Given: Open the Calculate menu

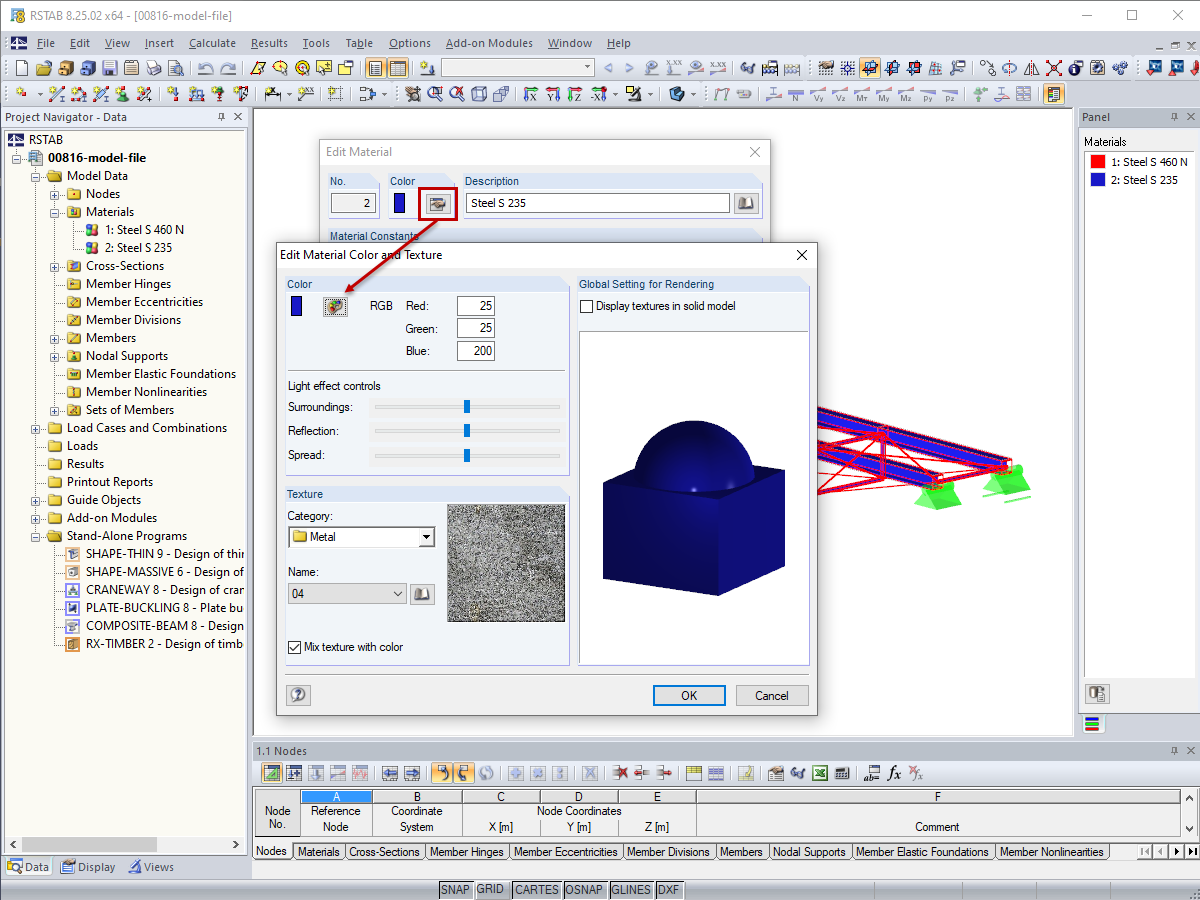Looking at the screenshot, I should [212, 43].
